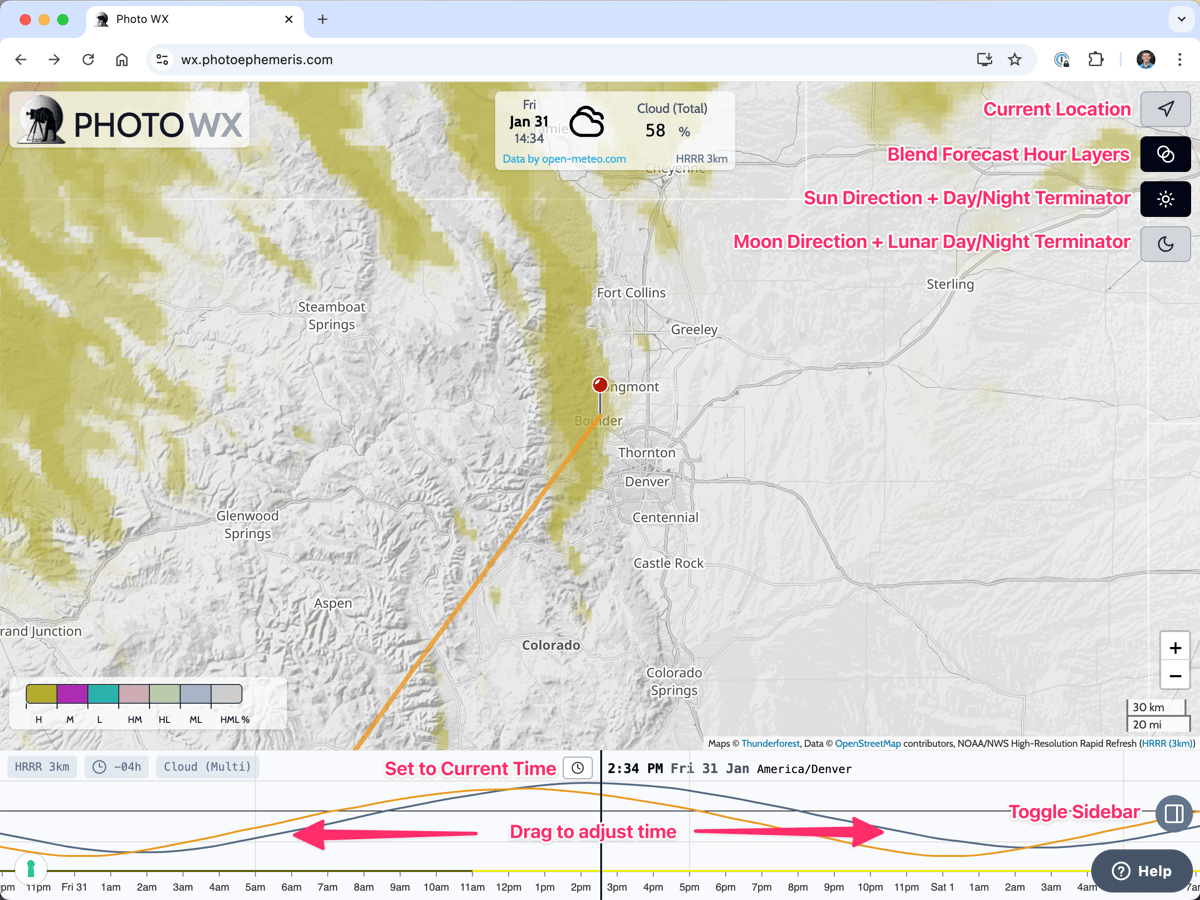The height and width of the screenshot is (900, 1200).
Task: Select the ML cloud legend swatch
Action: (195, 694)
